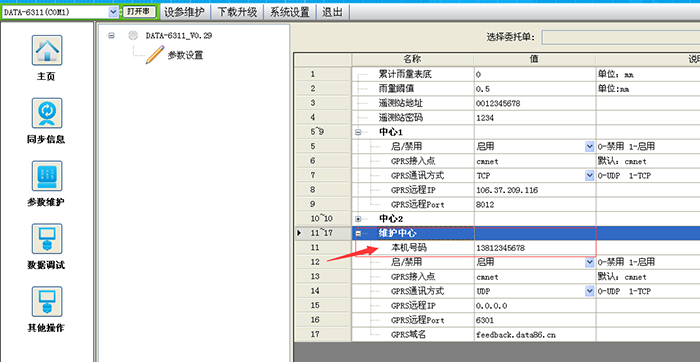Click the 值 column header
The height and width of the screenshot is (362, 700).
tap(534, 59)
